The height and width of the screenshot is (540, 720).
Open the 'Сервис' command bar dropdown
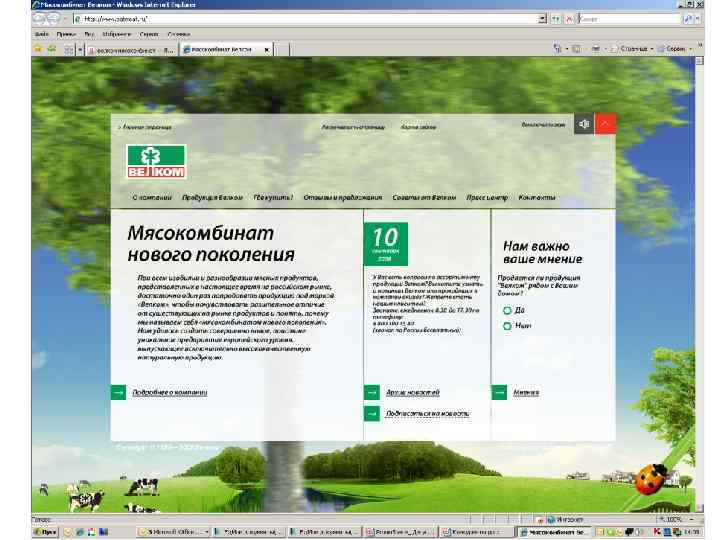pyautogui.click(x=675, y=48)
